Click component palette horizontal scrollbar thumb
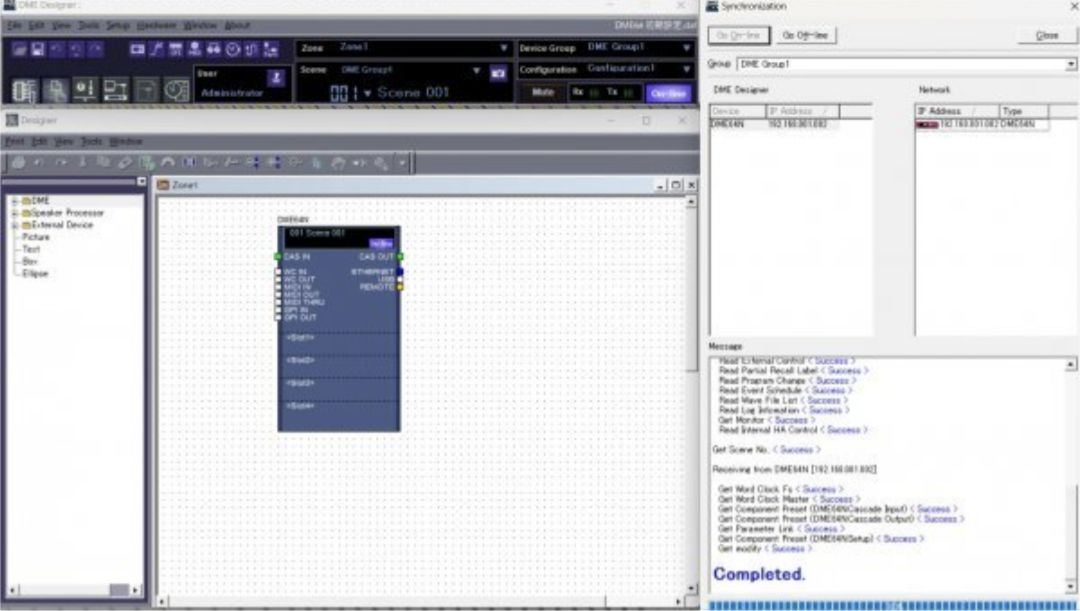The width and height of the screenshot is (1080, 611). [x=119, y=590]
